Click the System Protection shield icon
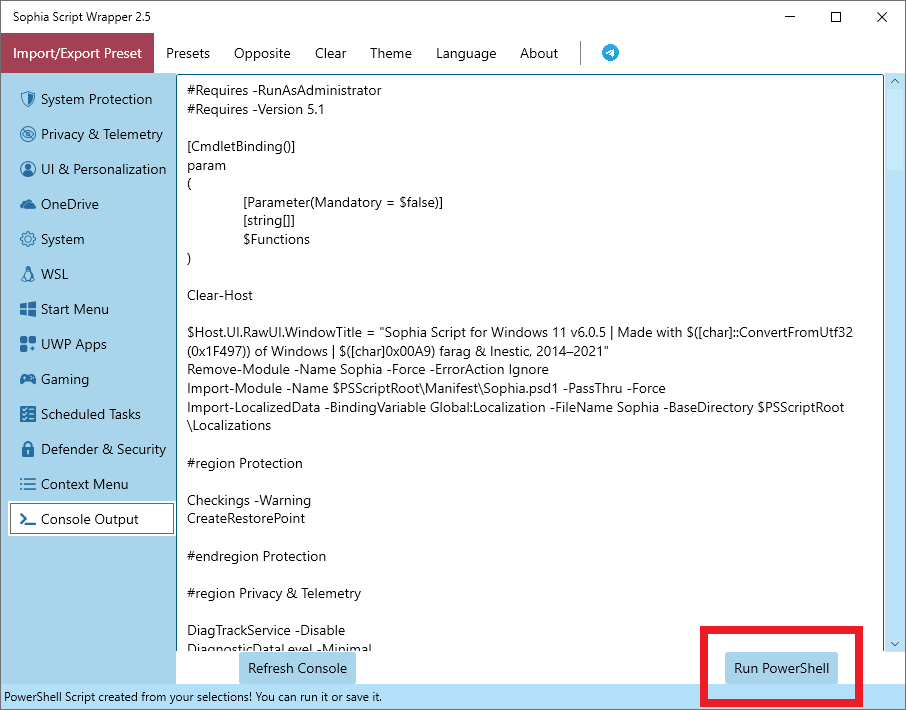906x710 pixels. point(28,99)
